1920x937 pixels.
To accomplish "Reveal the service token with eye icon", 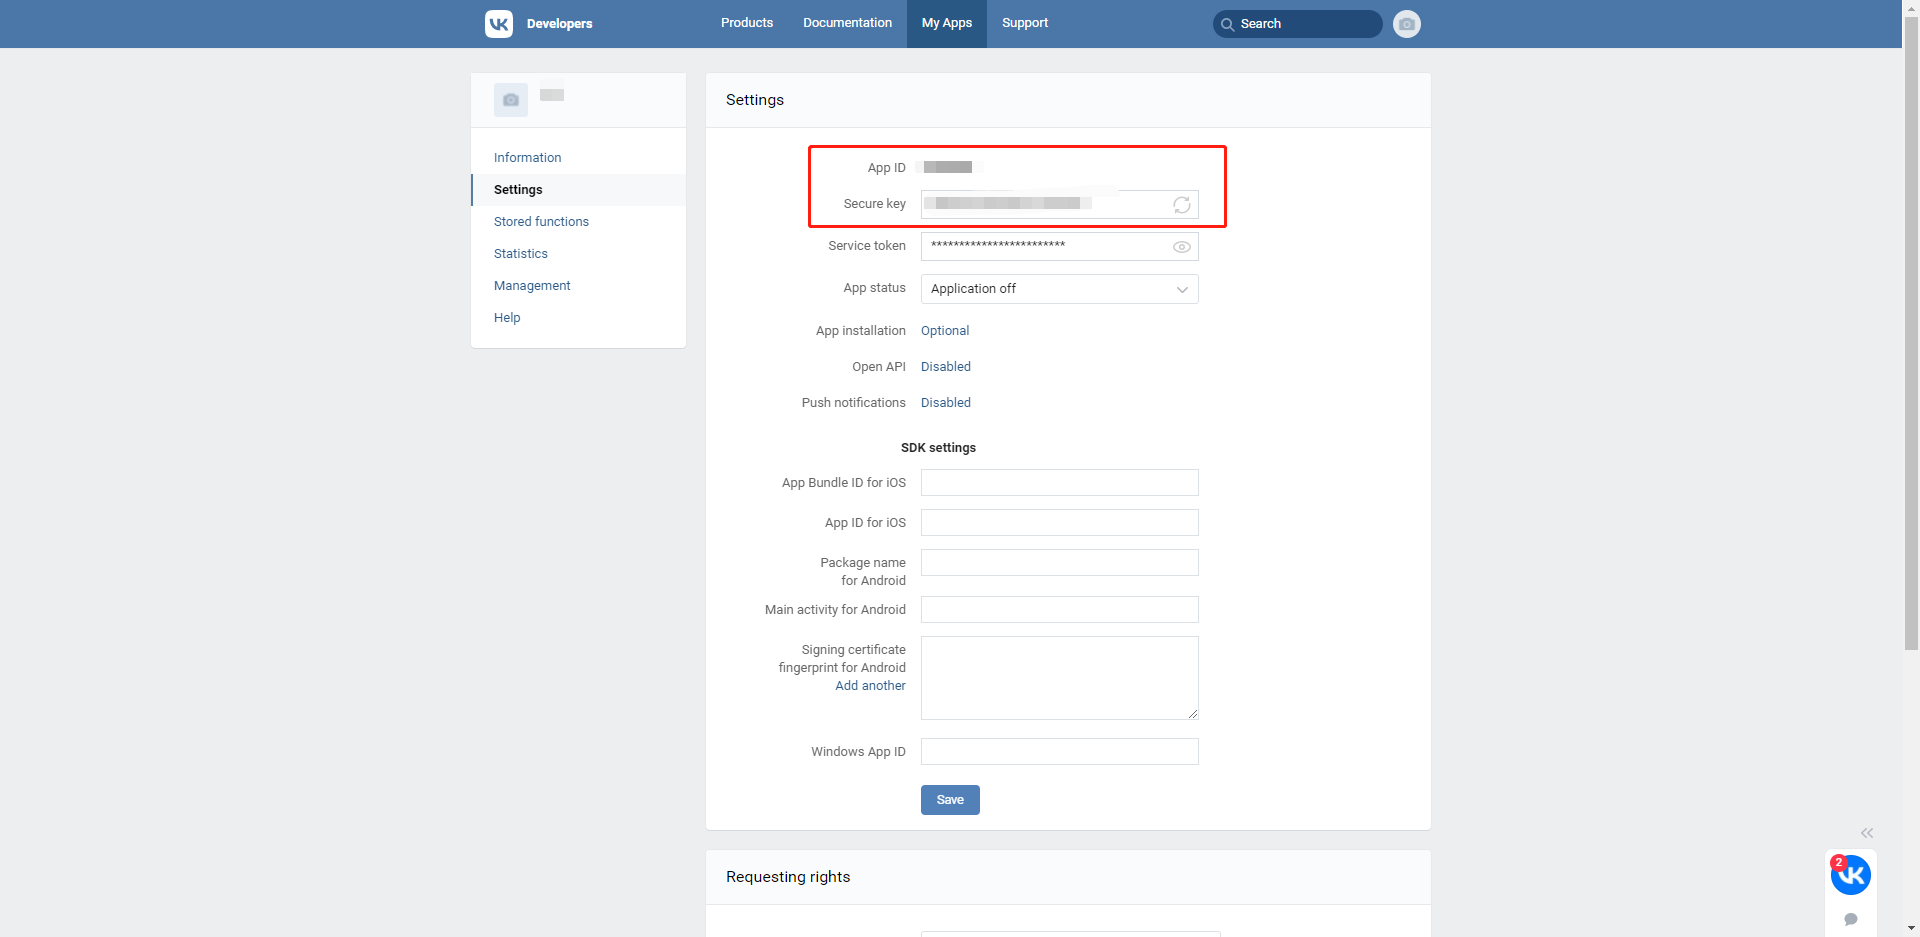I will click(x=1181, y=247).
